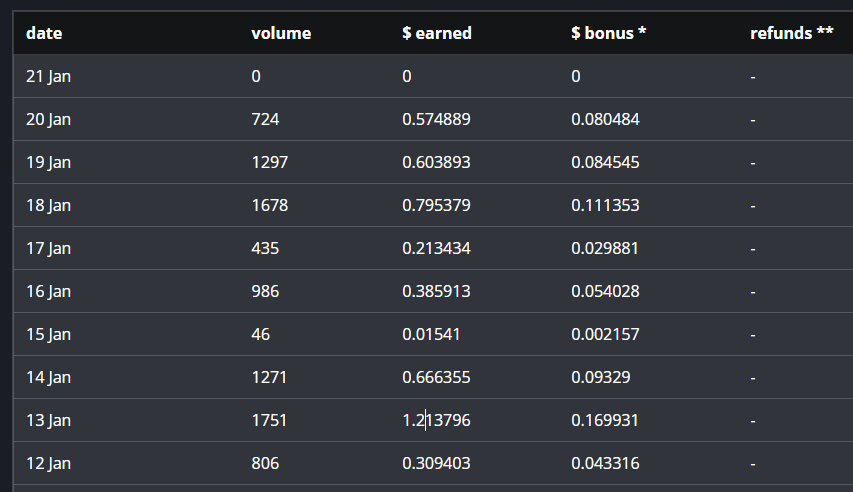The height and width of the screenshot is (492, 853).
Task: Select the 21 Jan date cell
Action: tap(48, 76)
